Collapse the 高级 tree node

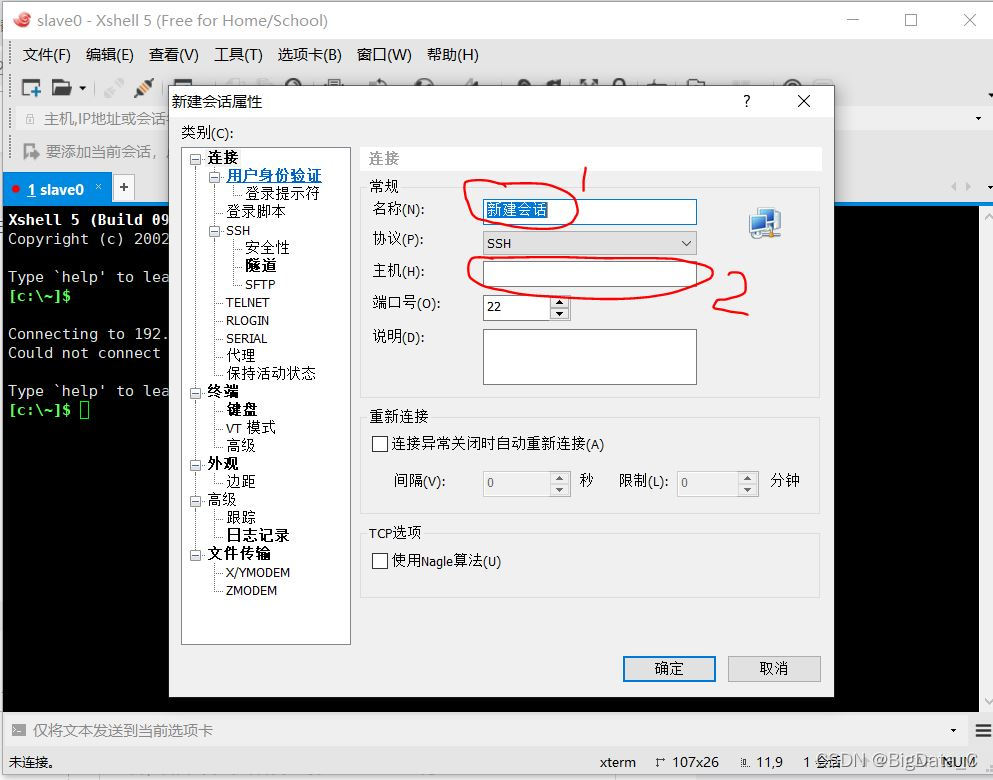point(196,501)
